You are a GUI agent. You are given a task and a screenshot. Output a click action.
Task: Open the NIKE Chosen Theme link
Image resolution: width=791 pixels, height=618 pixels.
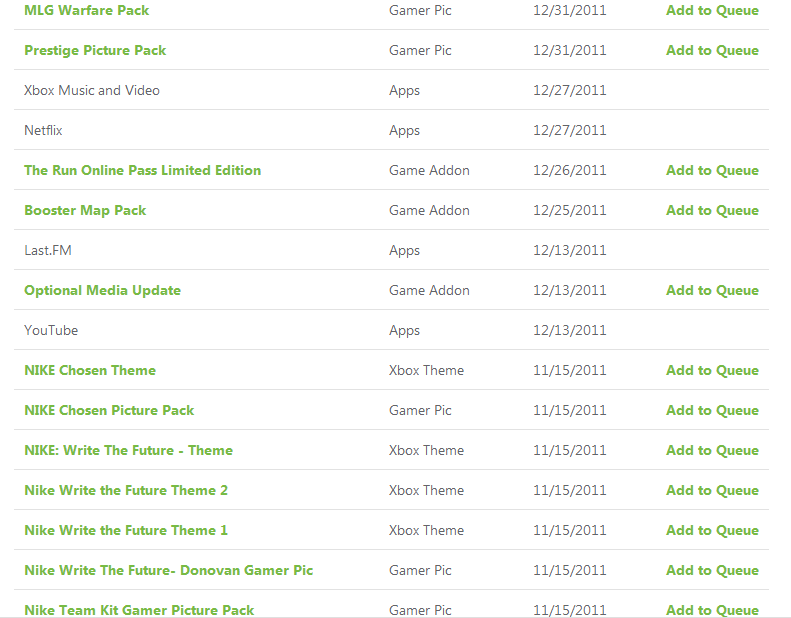tap(90, 370)
